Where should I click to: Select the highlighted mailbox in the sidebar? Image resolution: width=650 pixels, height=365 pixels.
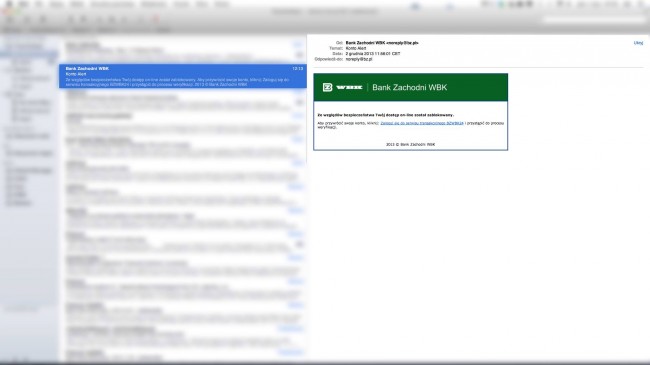click(29, 54)
